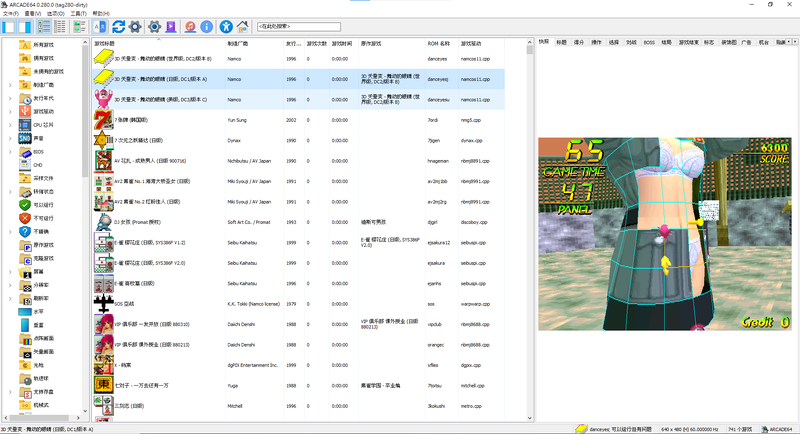The image size is (800, 434).
Task: Select the 垂直 vertical screen icon
Action: point(25,325)
